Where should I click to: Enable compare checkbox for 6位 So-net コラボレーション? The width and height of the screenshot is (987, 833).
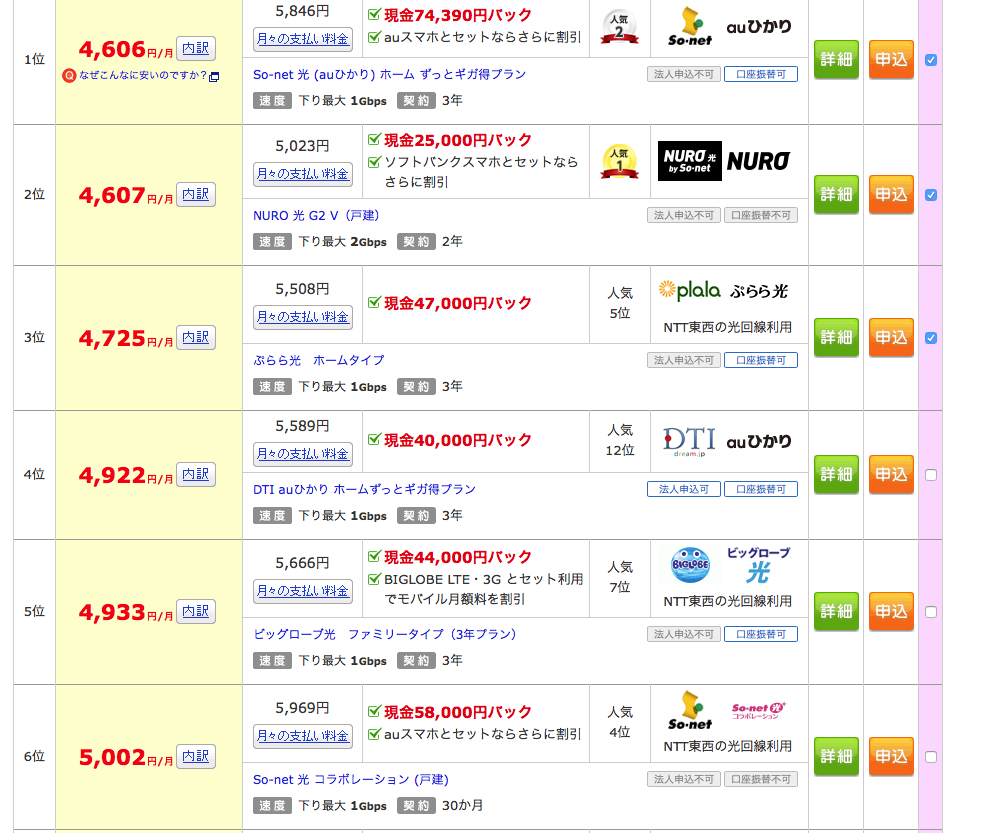pos(931,757)
